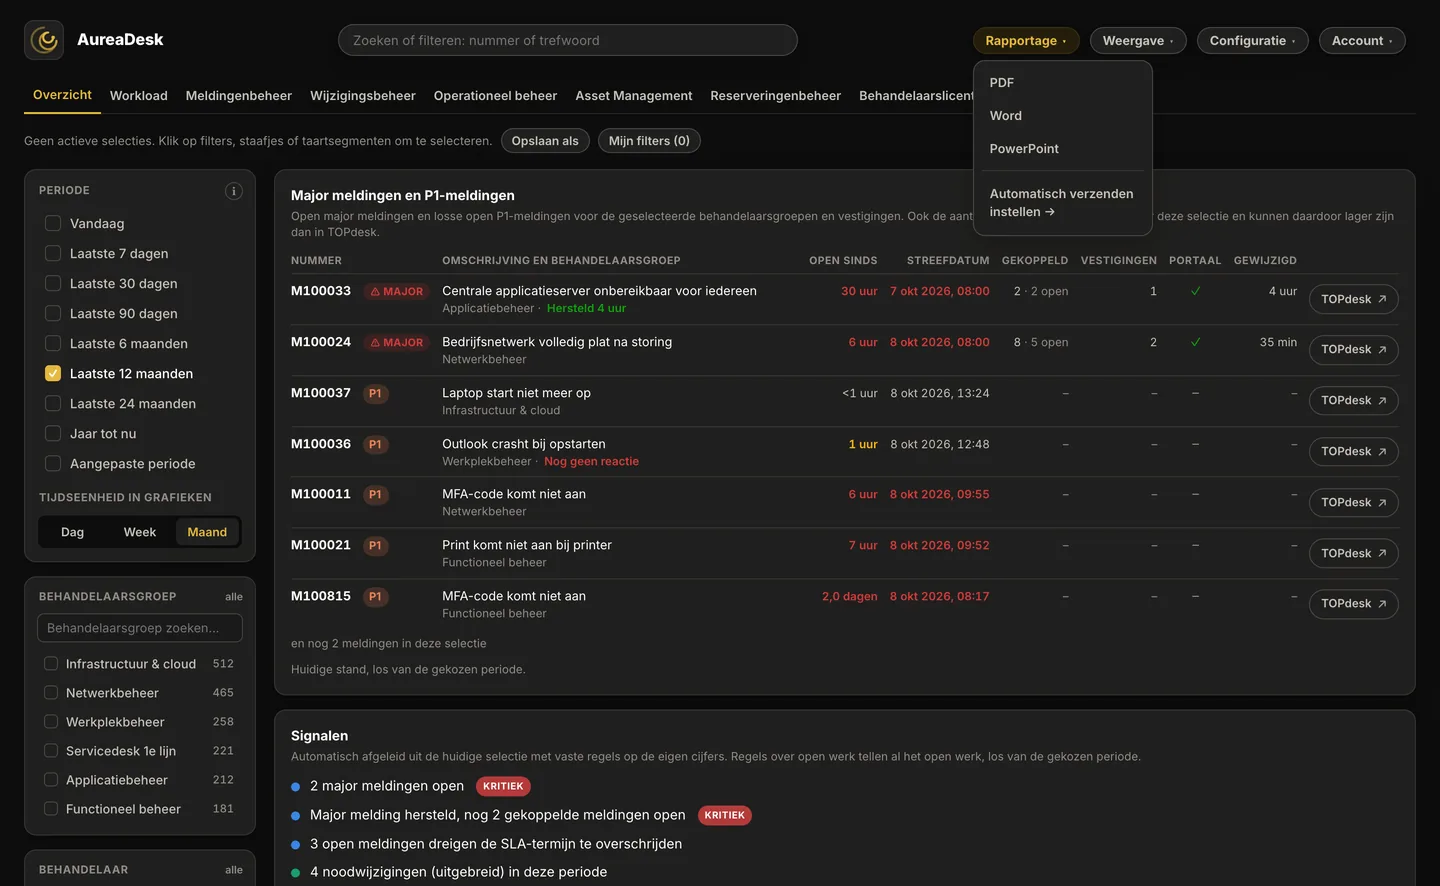1440x886 pixels.
Task: Set chart unit to Week
Action: click(x=140, y=532)
